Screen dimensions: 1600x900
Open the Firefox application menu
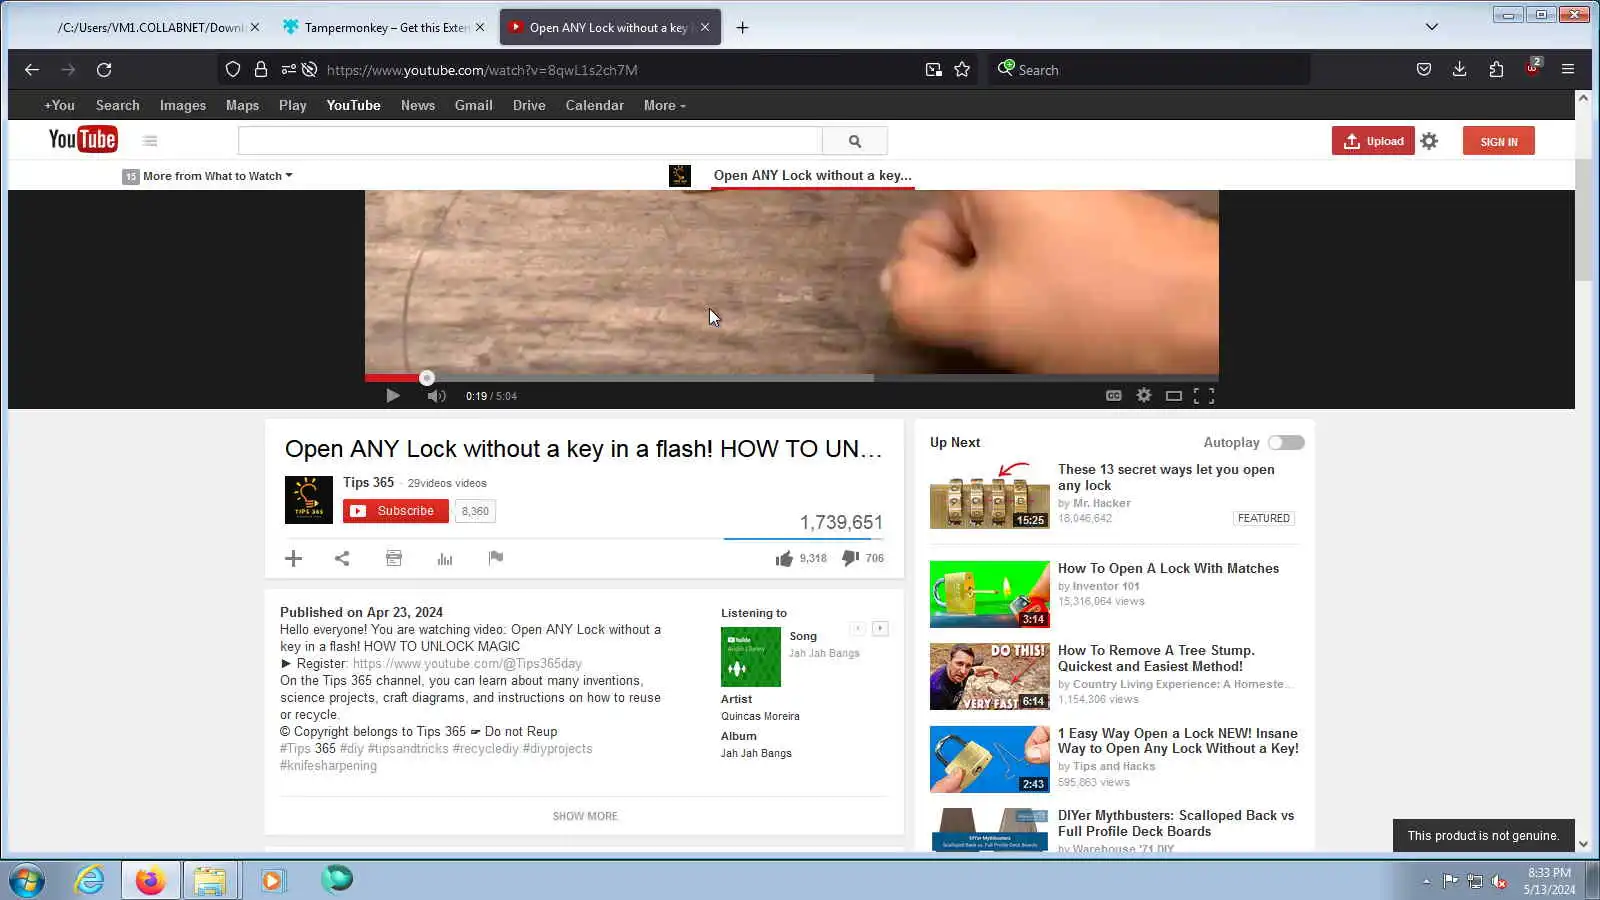point(1567,69)
